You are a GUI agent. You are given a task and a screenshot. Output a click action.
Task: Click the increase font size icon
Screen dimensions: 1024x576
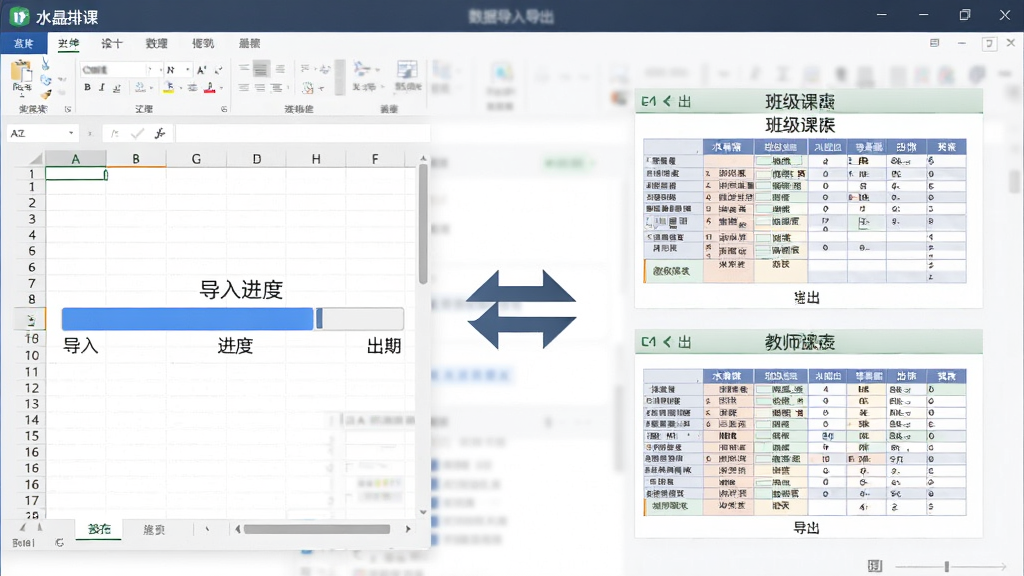coord(202,69)
